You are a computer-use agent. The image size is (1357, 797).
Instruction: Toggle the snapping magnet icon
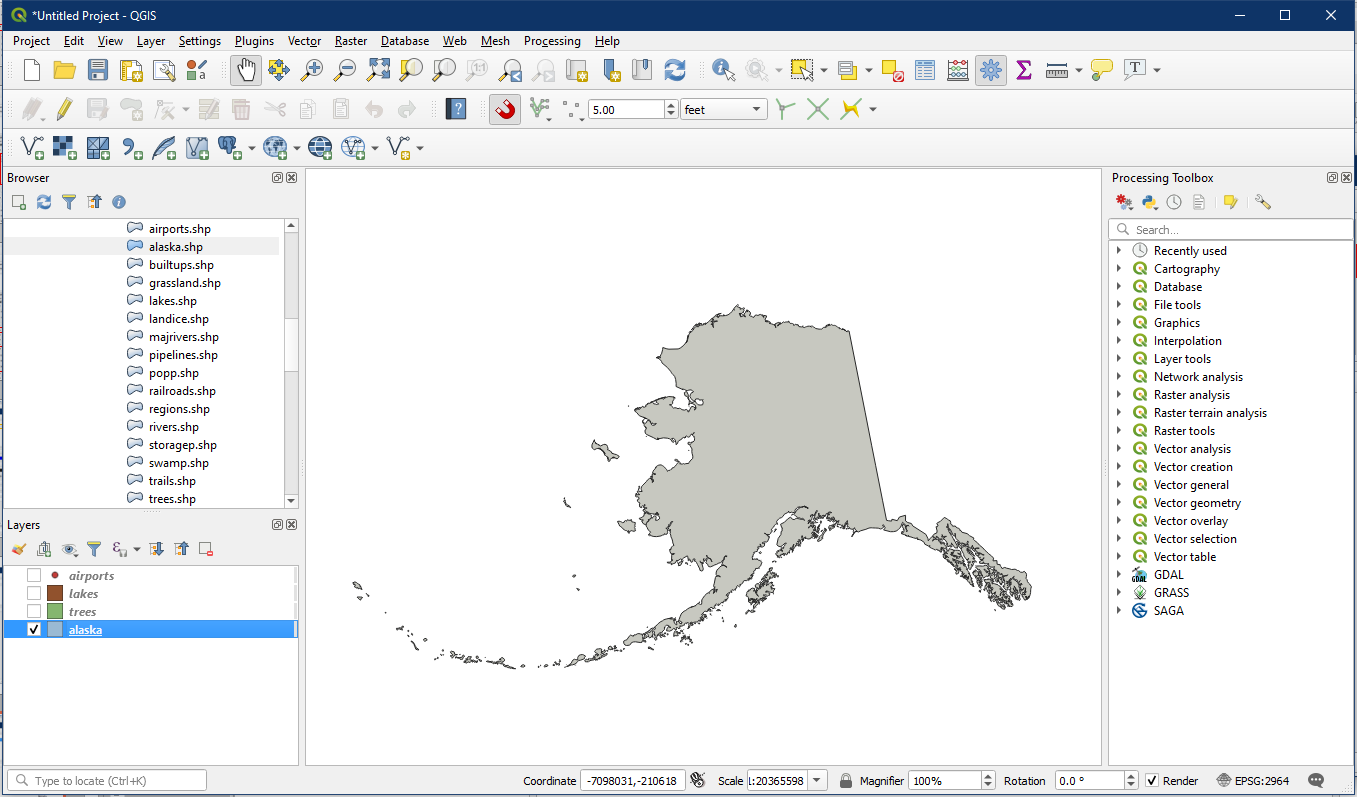pos(505,109)
